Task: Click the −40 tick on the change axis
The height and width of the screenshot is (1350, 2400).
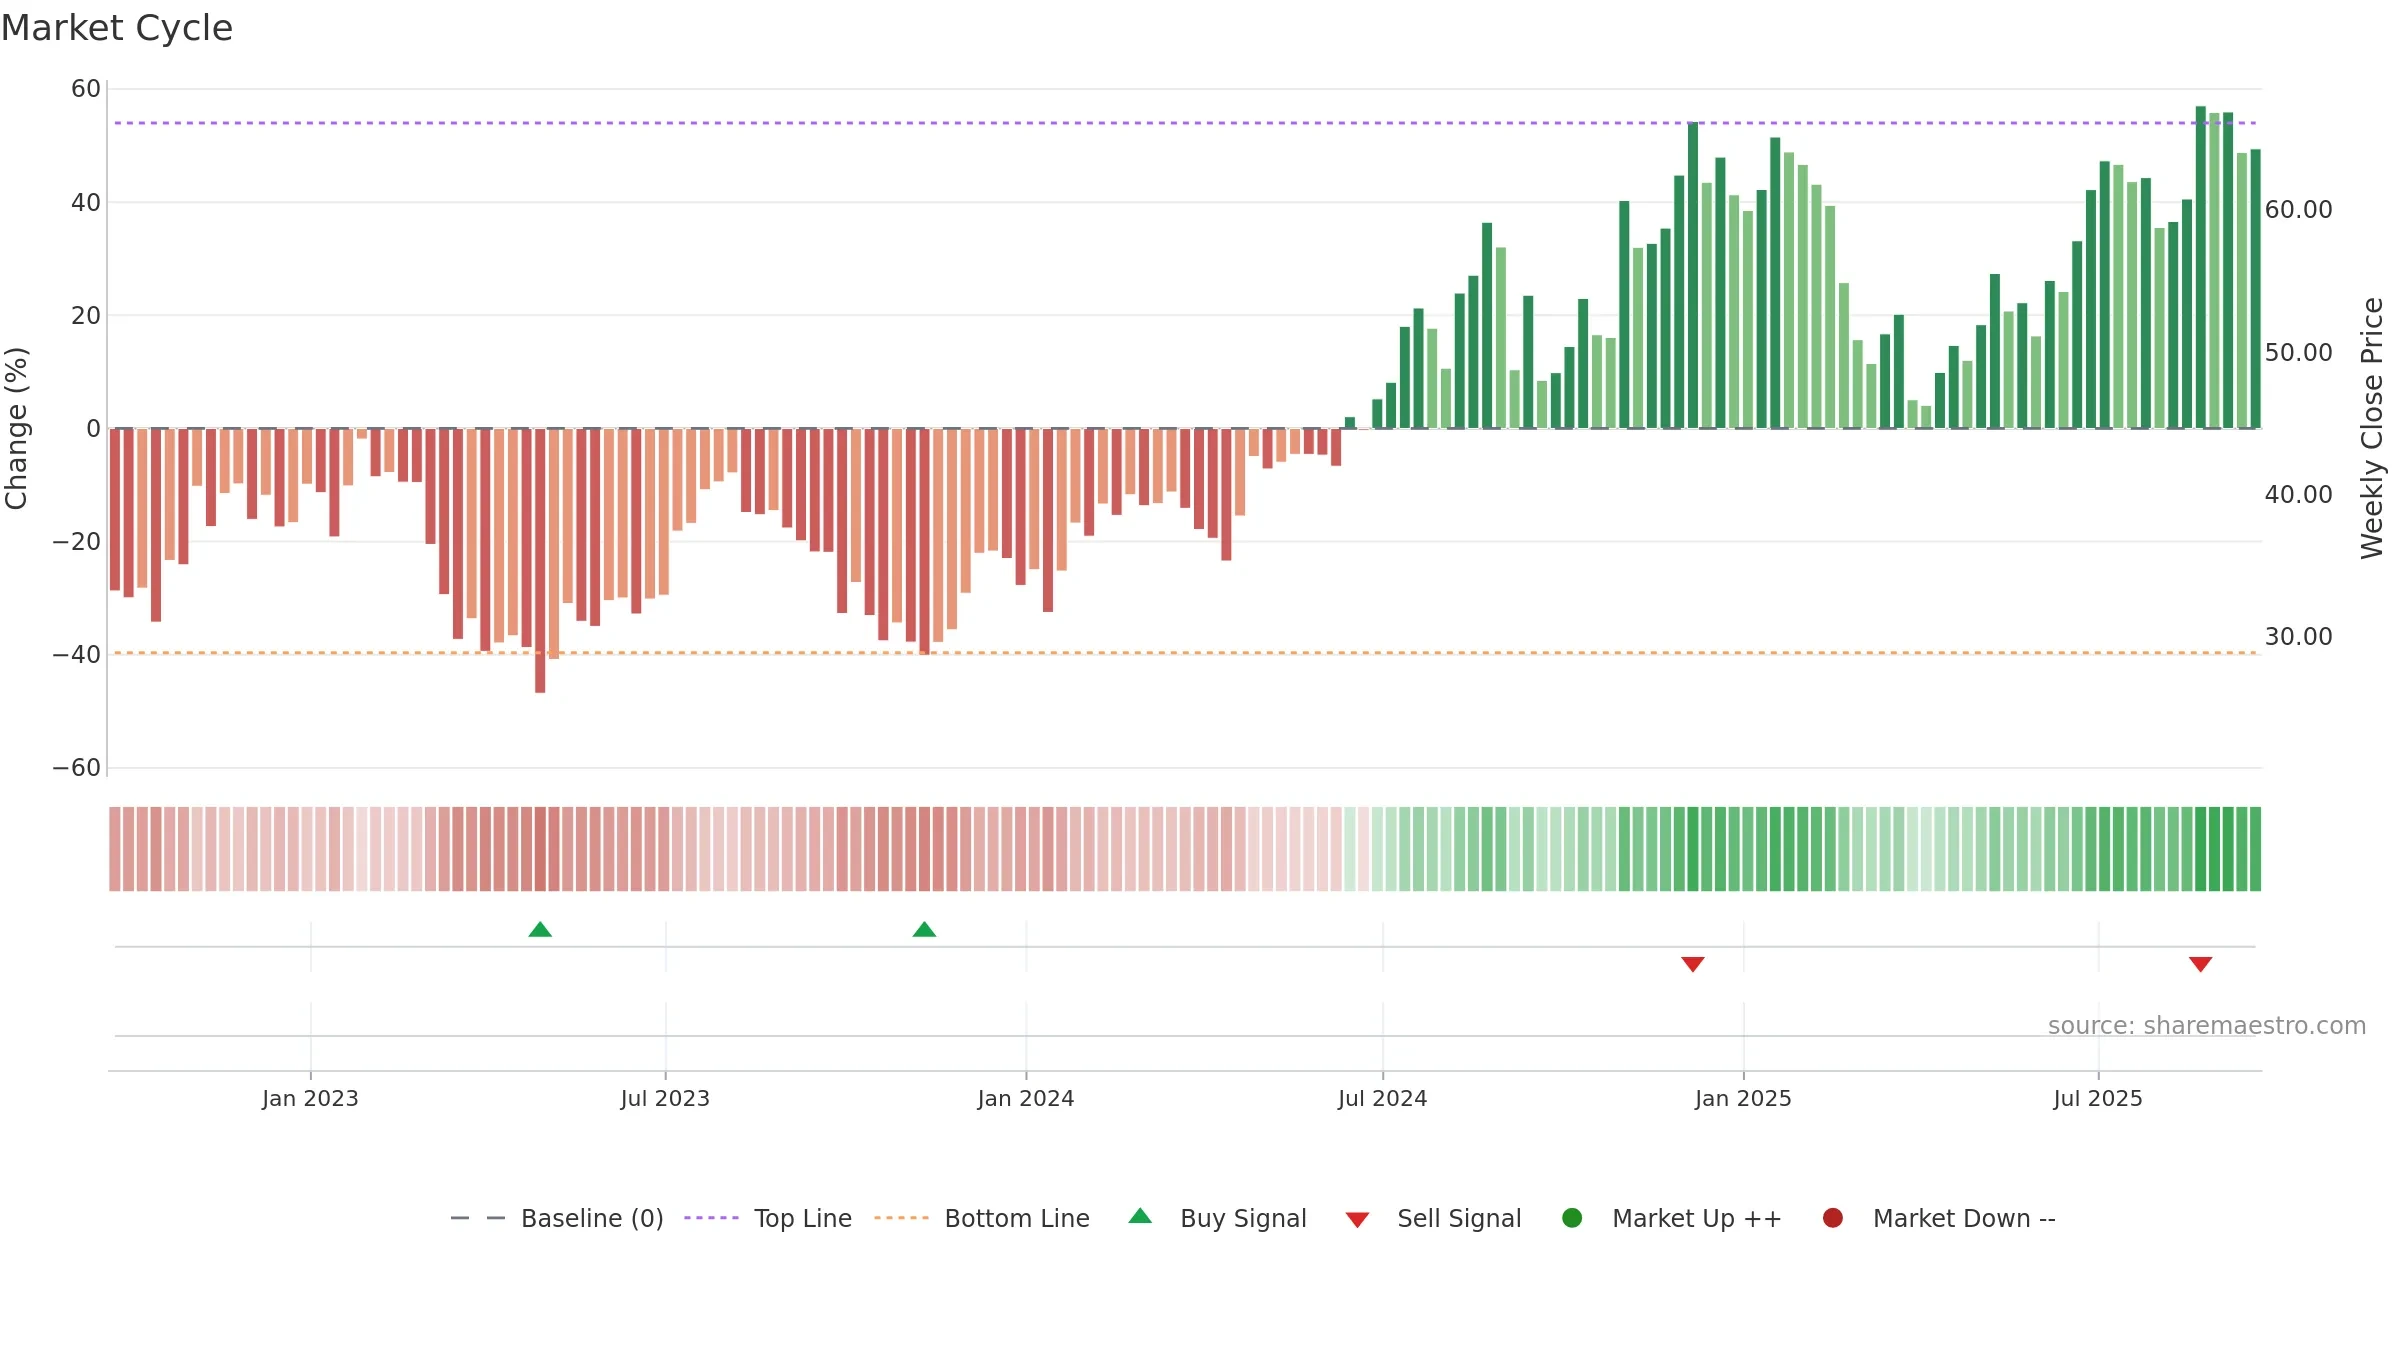Action: point(77,655)
